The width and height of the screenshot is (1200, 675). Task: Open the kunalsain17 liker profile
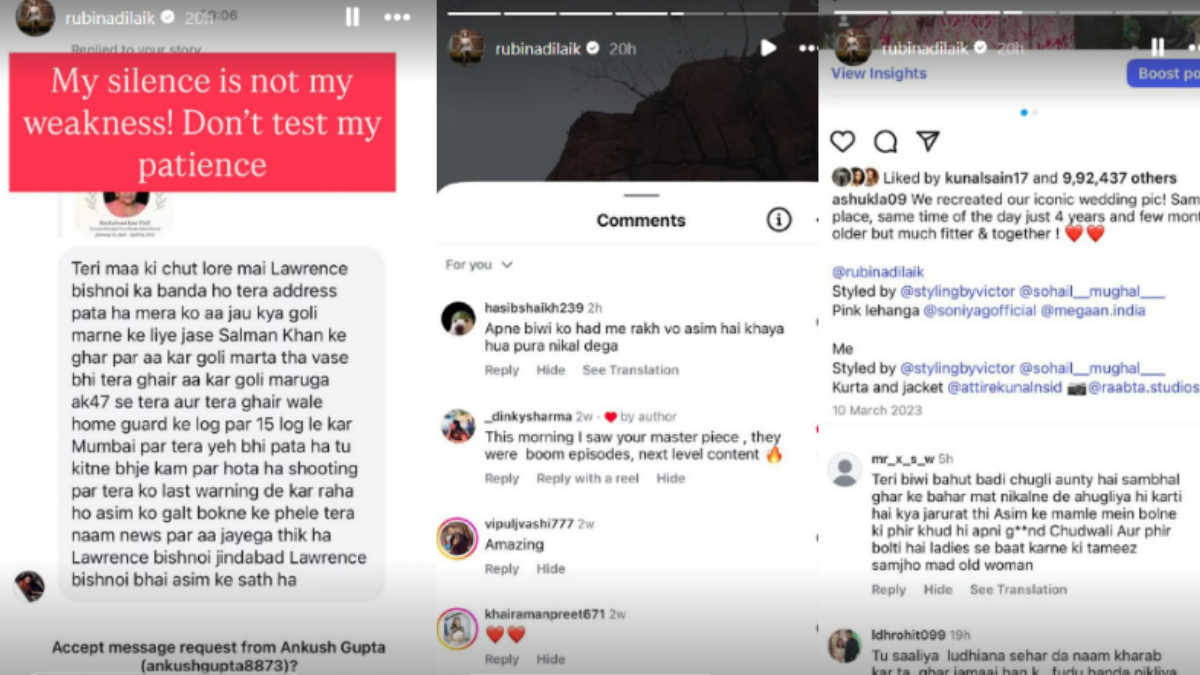point(985,178)
